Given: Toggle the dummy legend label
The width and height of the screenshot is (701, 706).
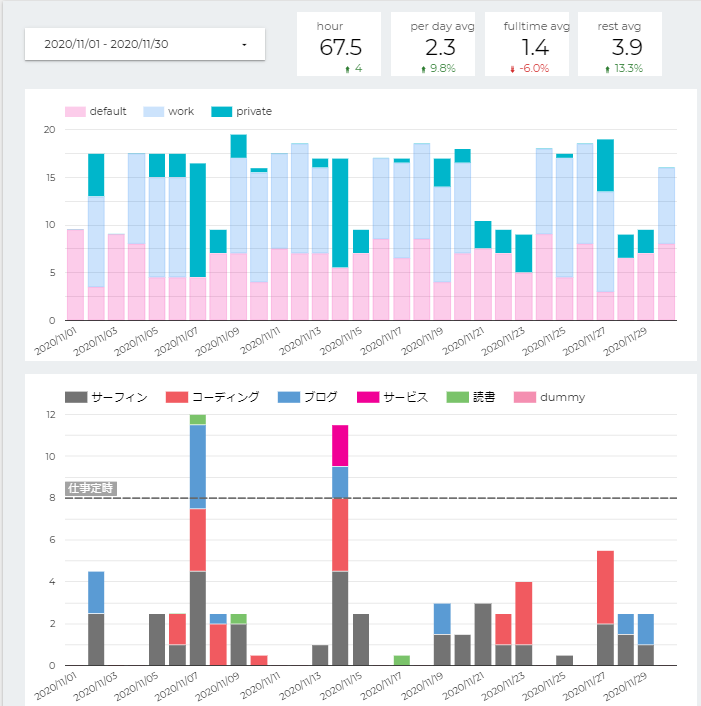Looking at the screenshot, I should click(563, 397).
